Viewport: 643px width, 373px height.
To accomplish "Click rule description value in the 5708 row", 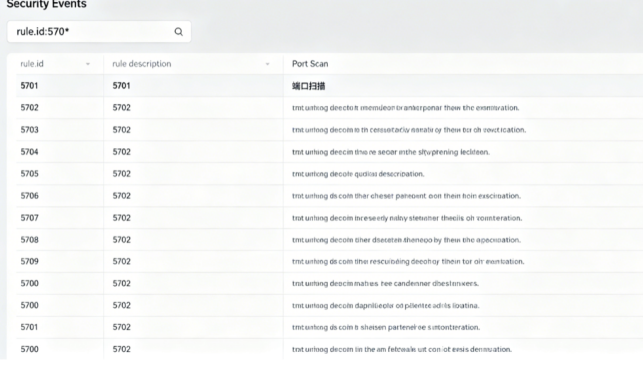I will click(x=121, y=239).
